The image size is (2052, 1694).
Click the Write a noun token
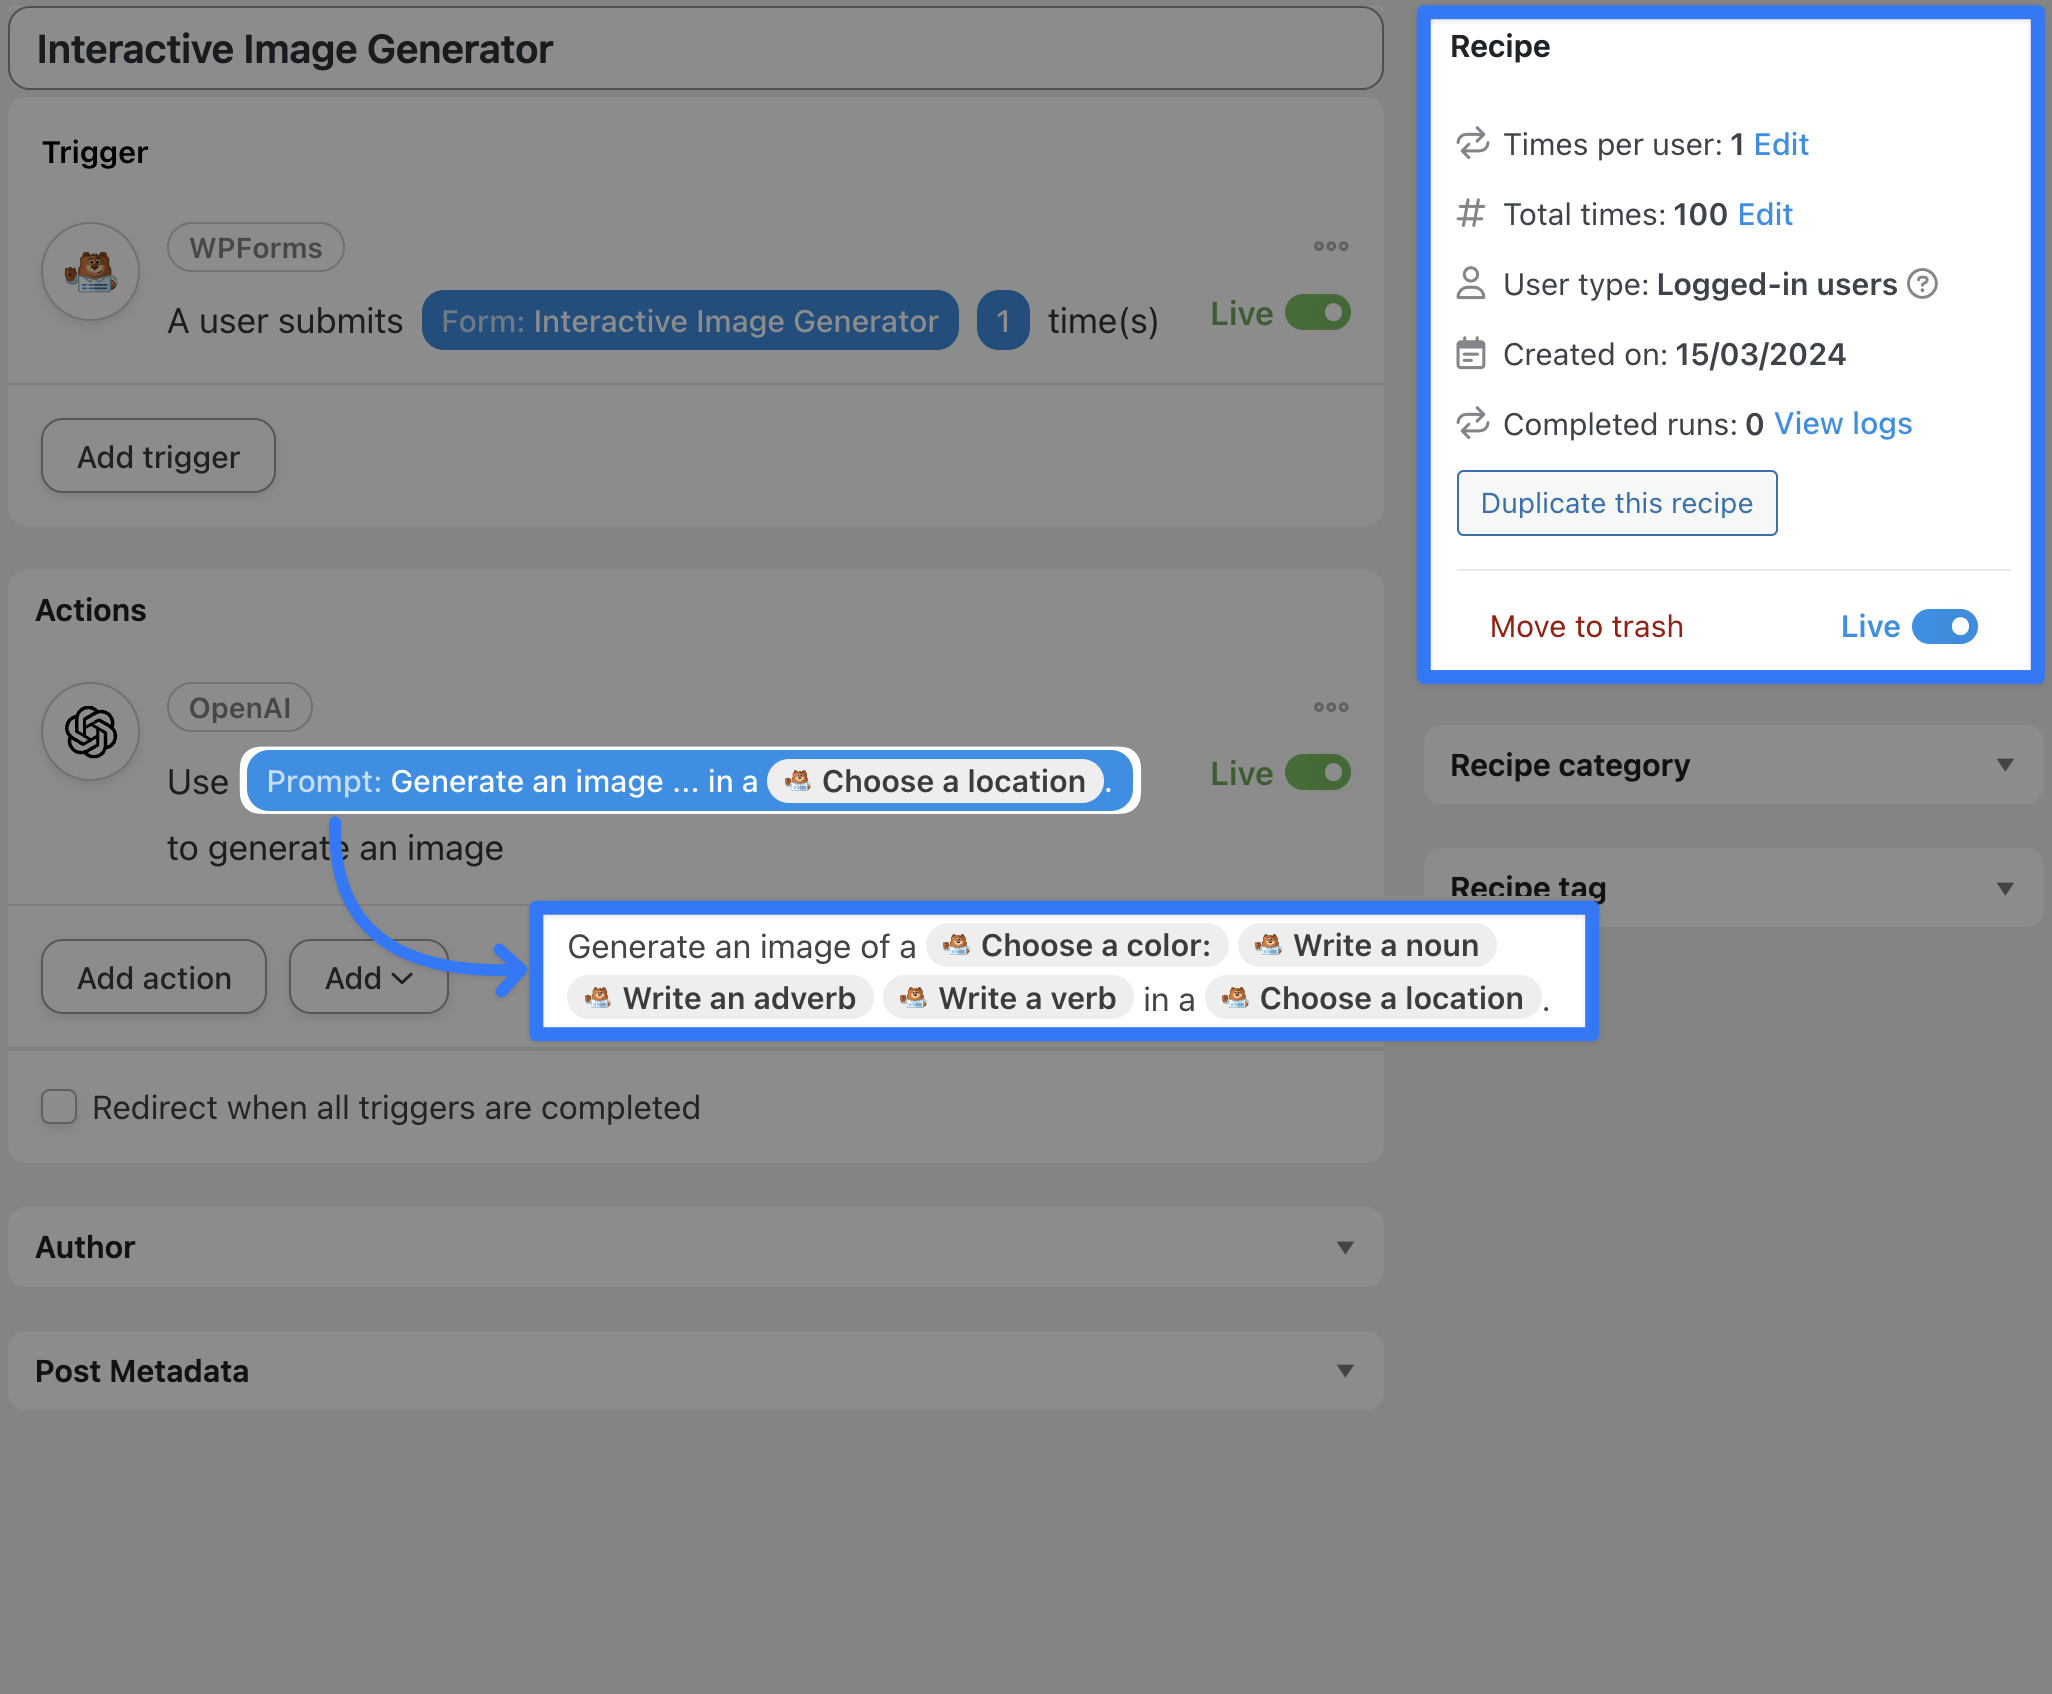pos(1367,945)
